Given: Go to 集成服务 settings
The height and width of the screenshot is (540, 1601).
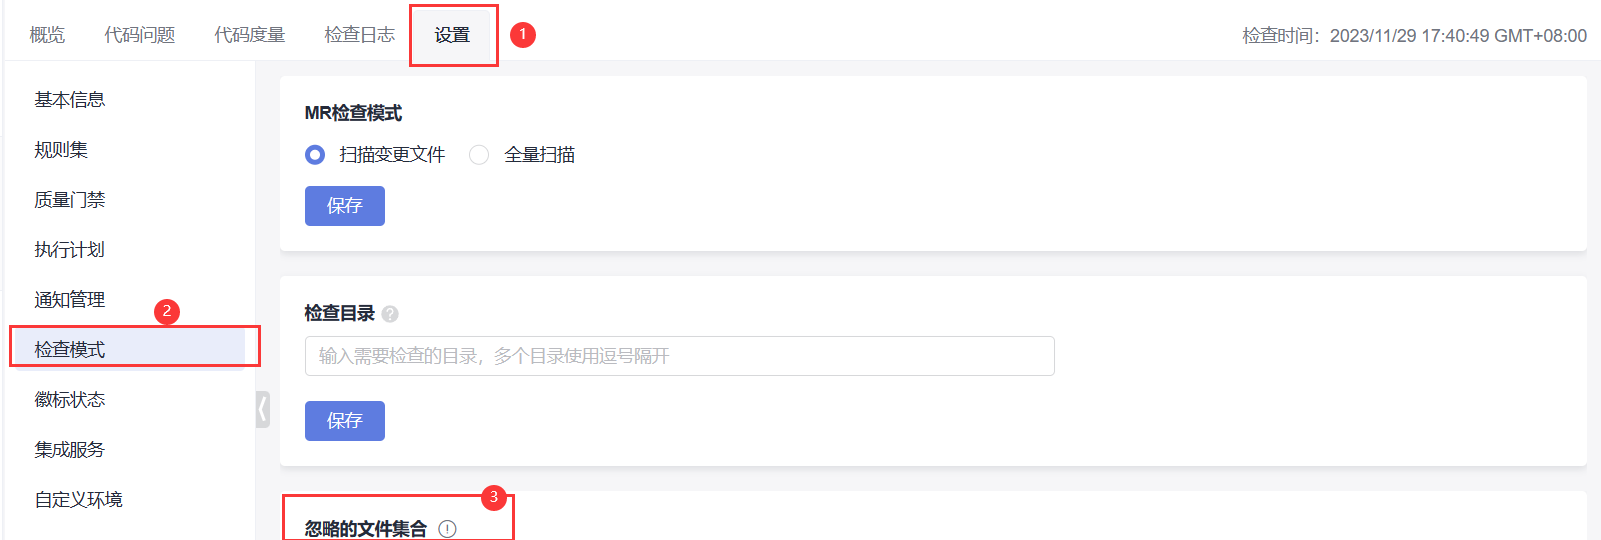Looking at the screenshot, I should [x=70, y=450].
